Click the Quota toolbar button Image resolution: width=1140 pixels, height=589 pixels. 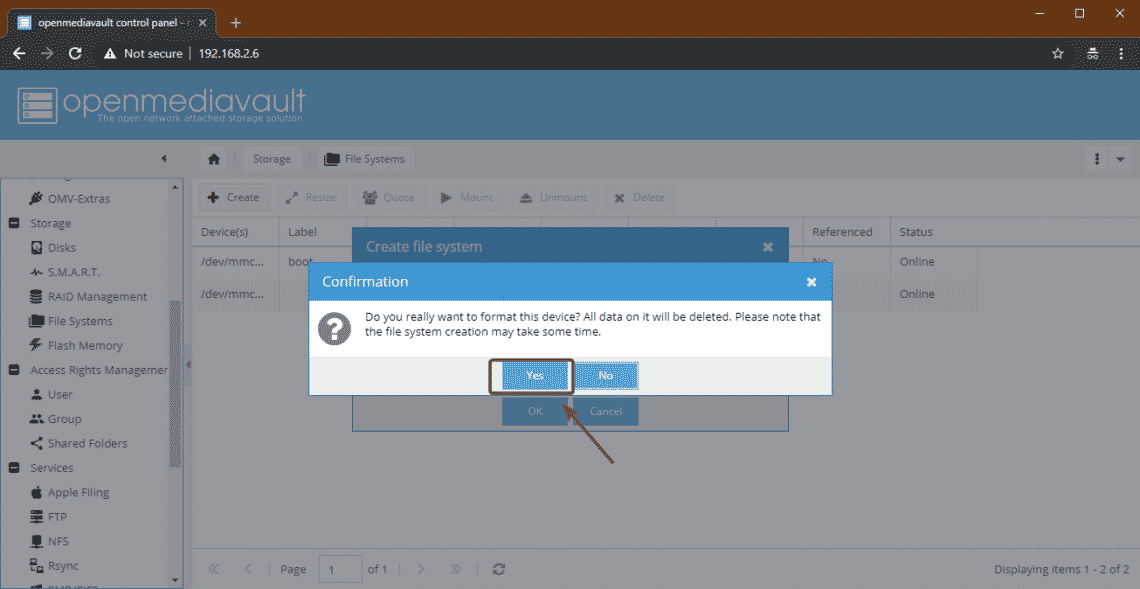(x=388, y=197)
